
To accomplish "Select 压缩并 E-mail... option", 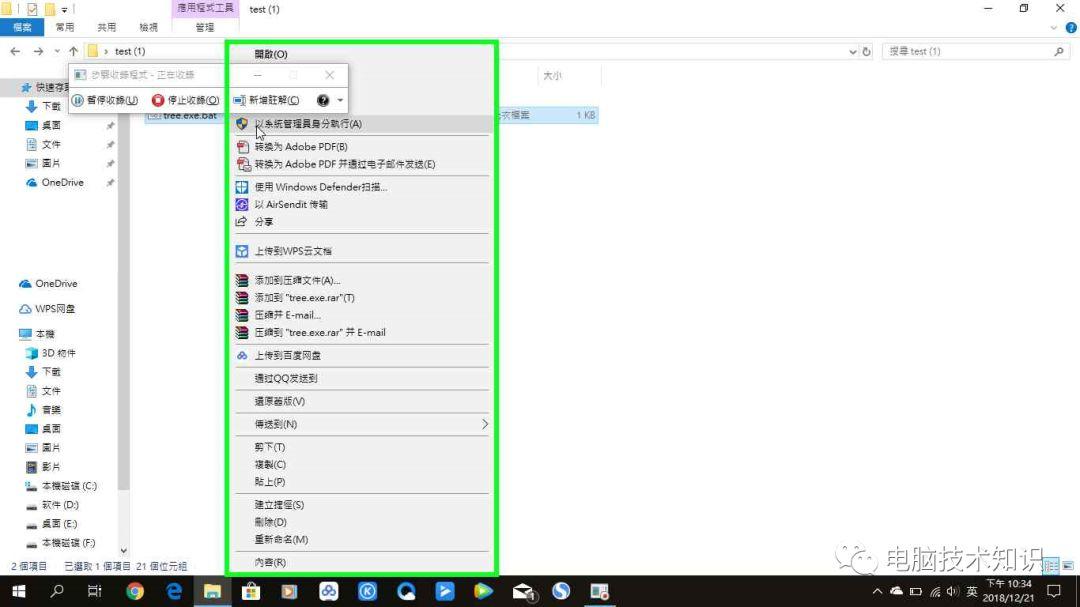I will pos(362,315).
